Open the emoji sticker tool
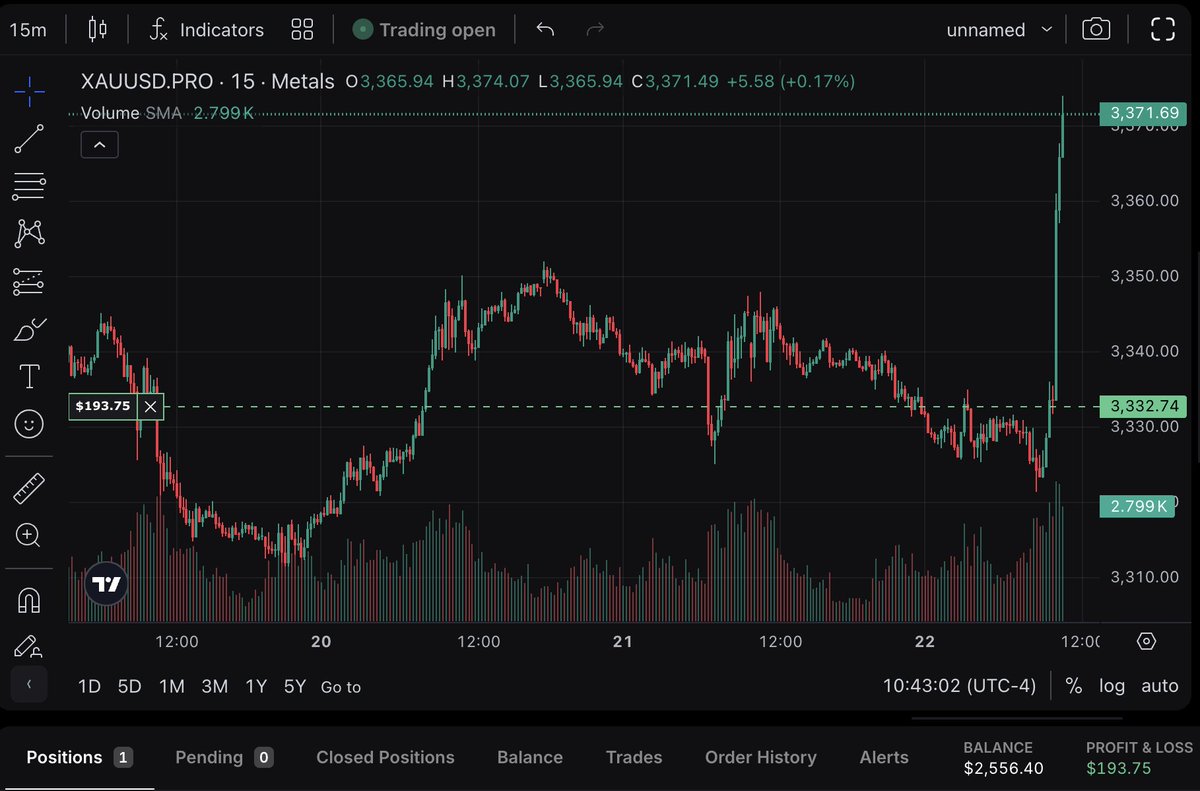The height and width of the screenshot is (791, 1200). point(28,424)
